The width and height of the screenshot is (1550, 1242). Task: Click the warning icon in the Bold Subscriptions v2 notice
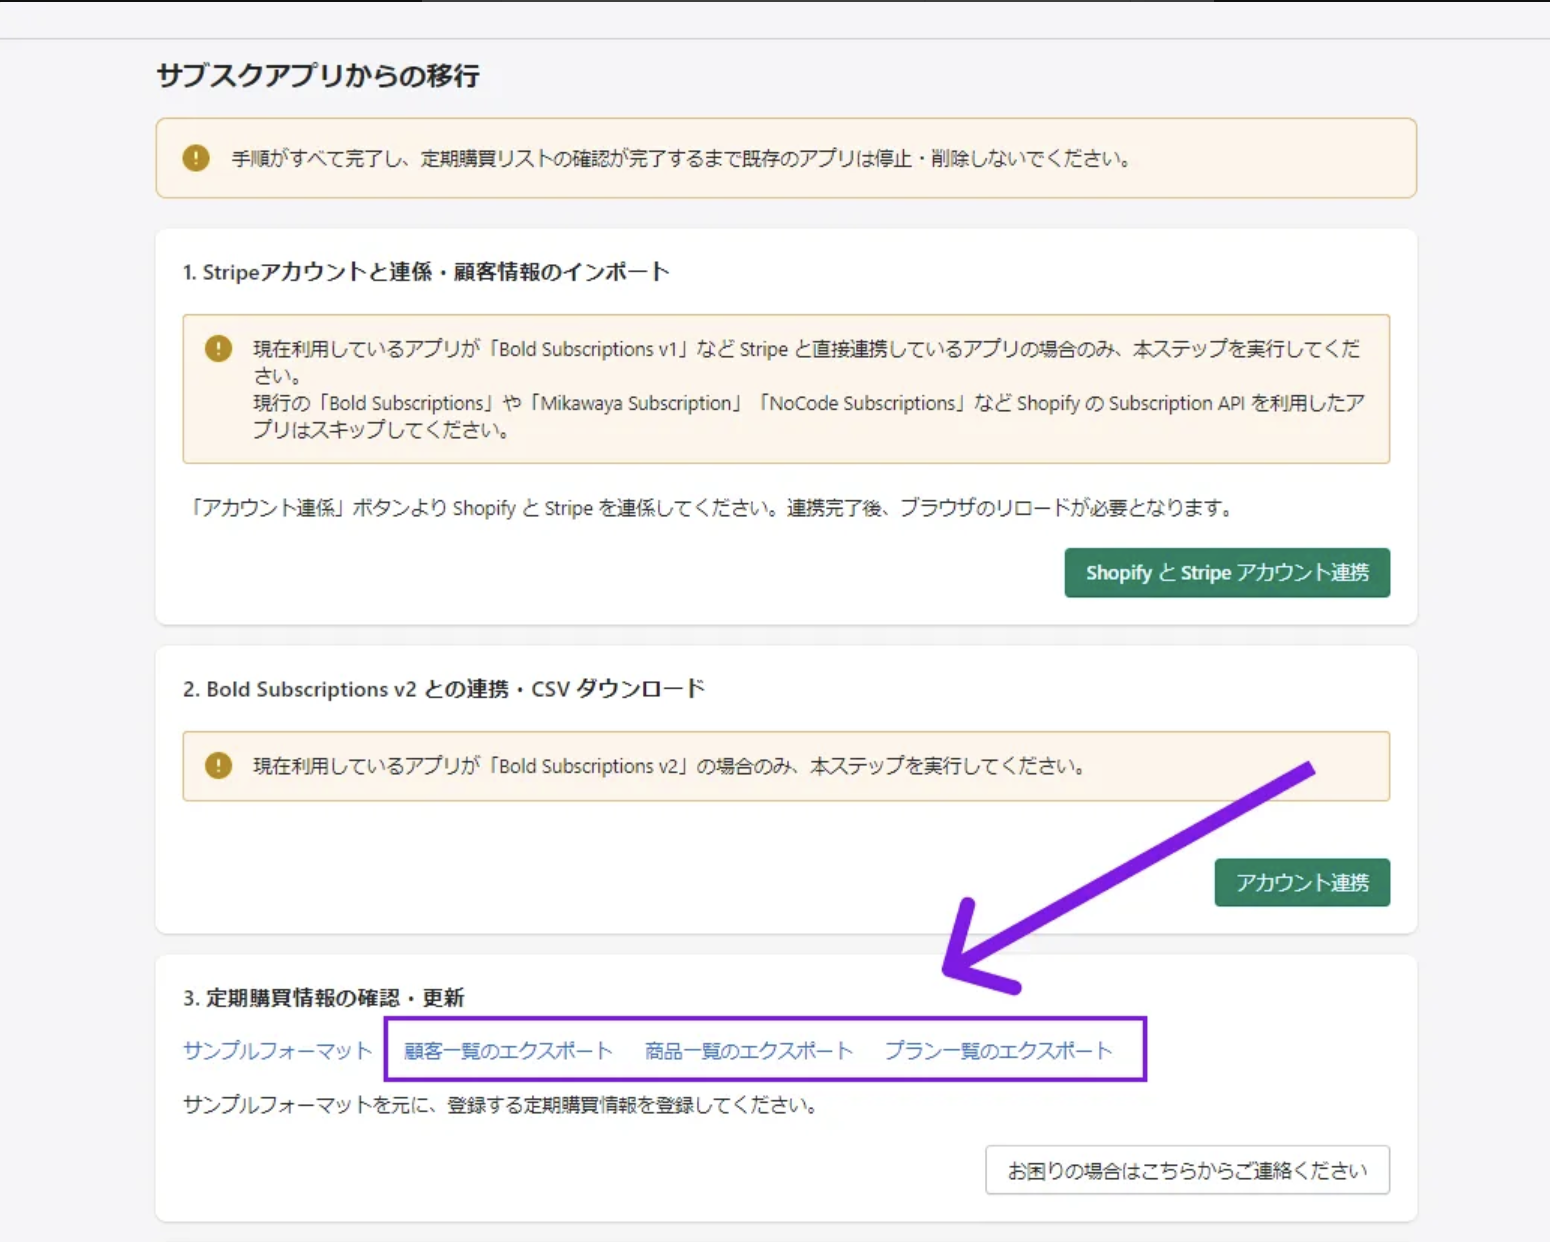218,766
